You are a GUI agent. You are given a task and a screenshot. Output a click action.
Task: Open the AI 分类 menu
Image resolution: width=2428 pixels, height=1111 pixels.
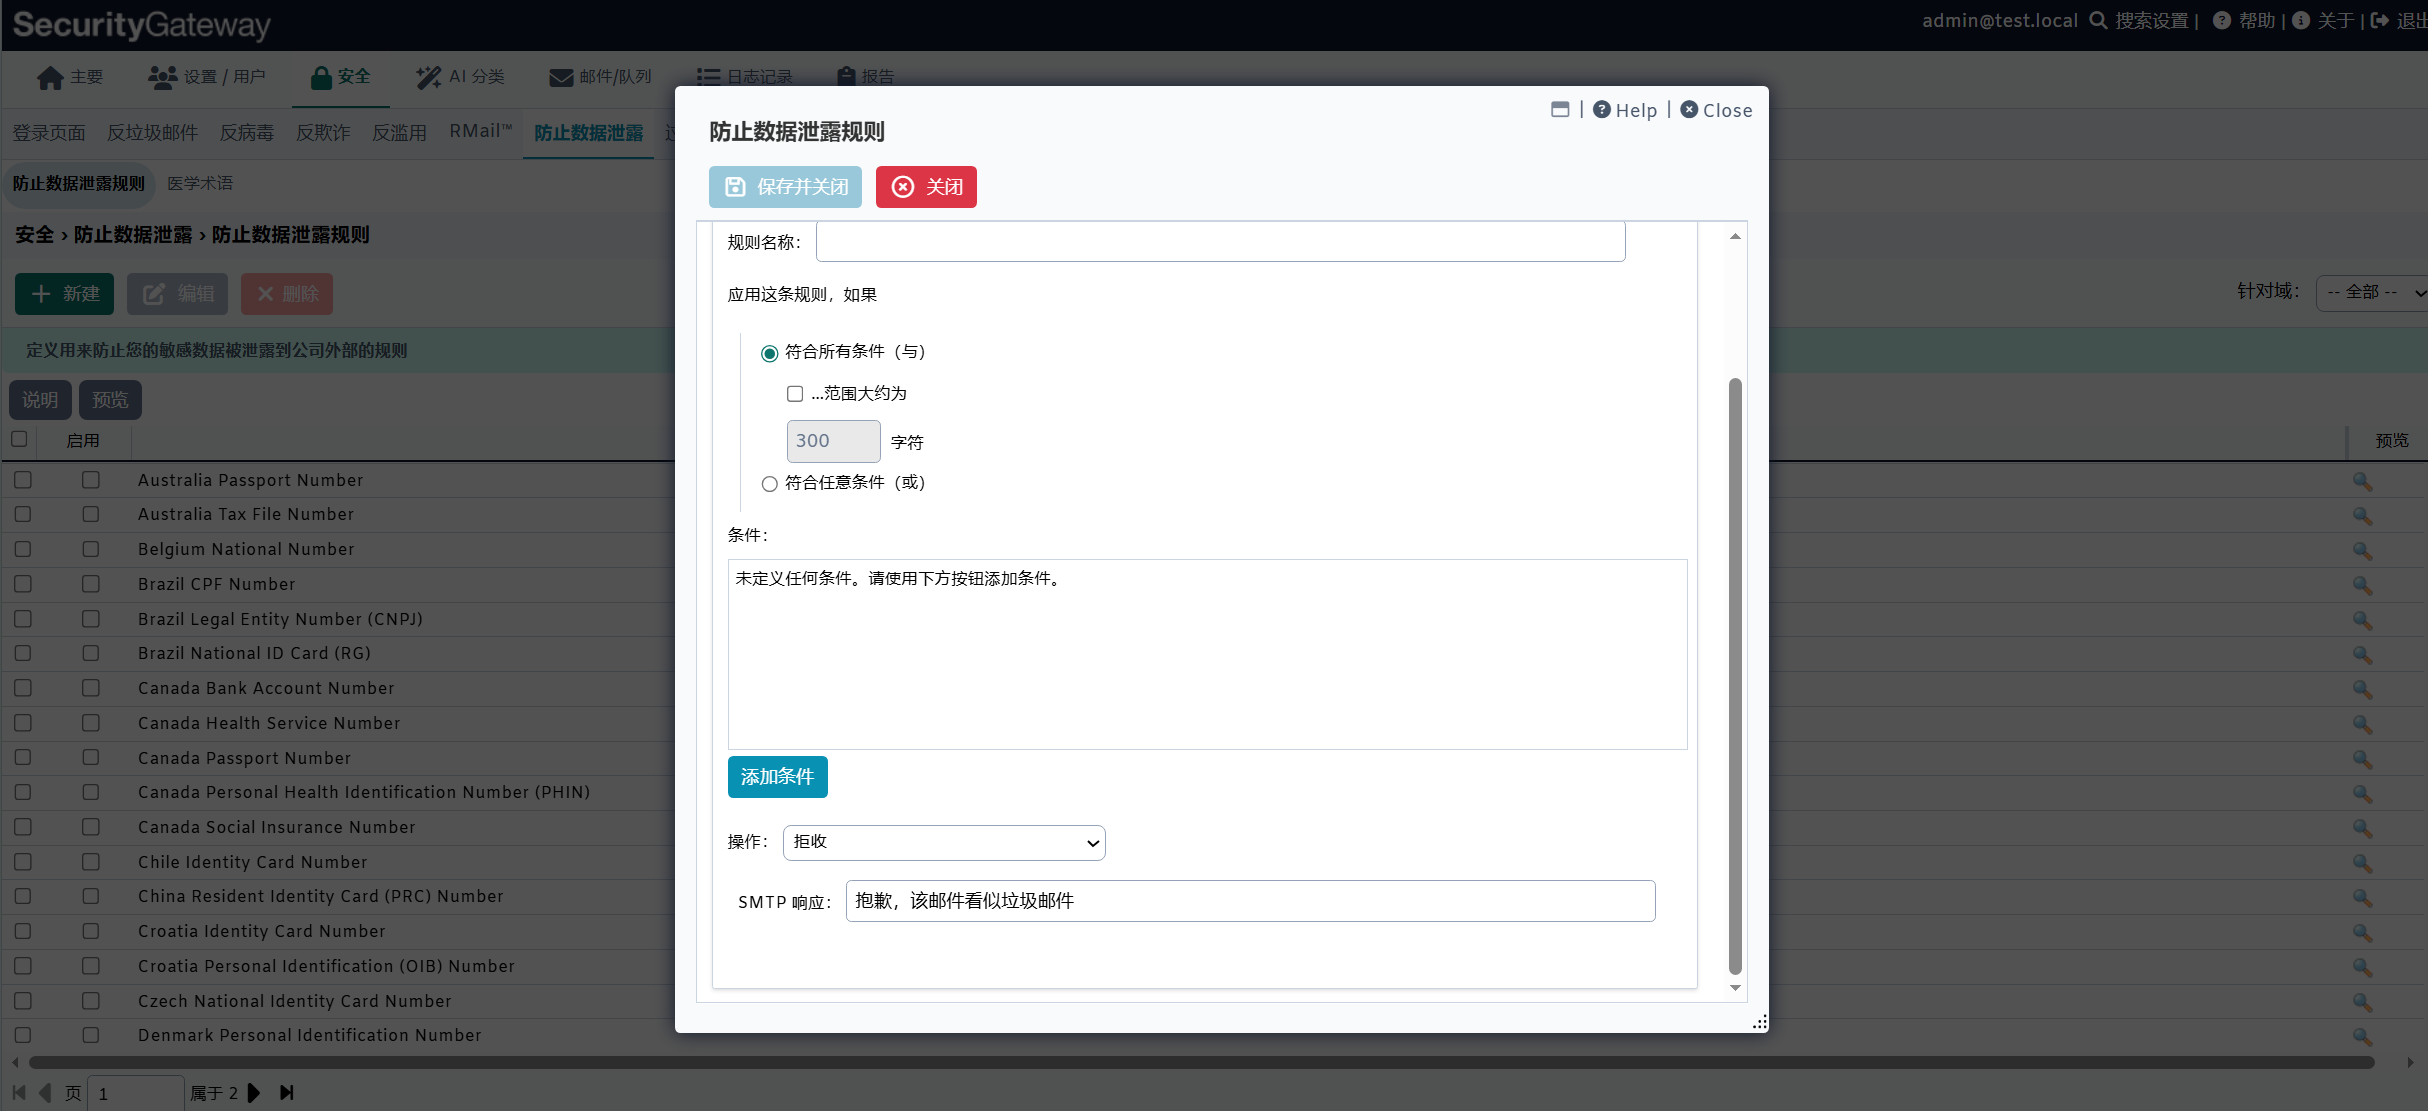pos(461,77)
